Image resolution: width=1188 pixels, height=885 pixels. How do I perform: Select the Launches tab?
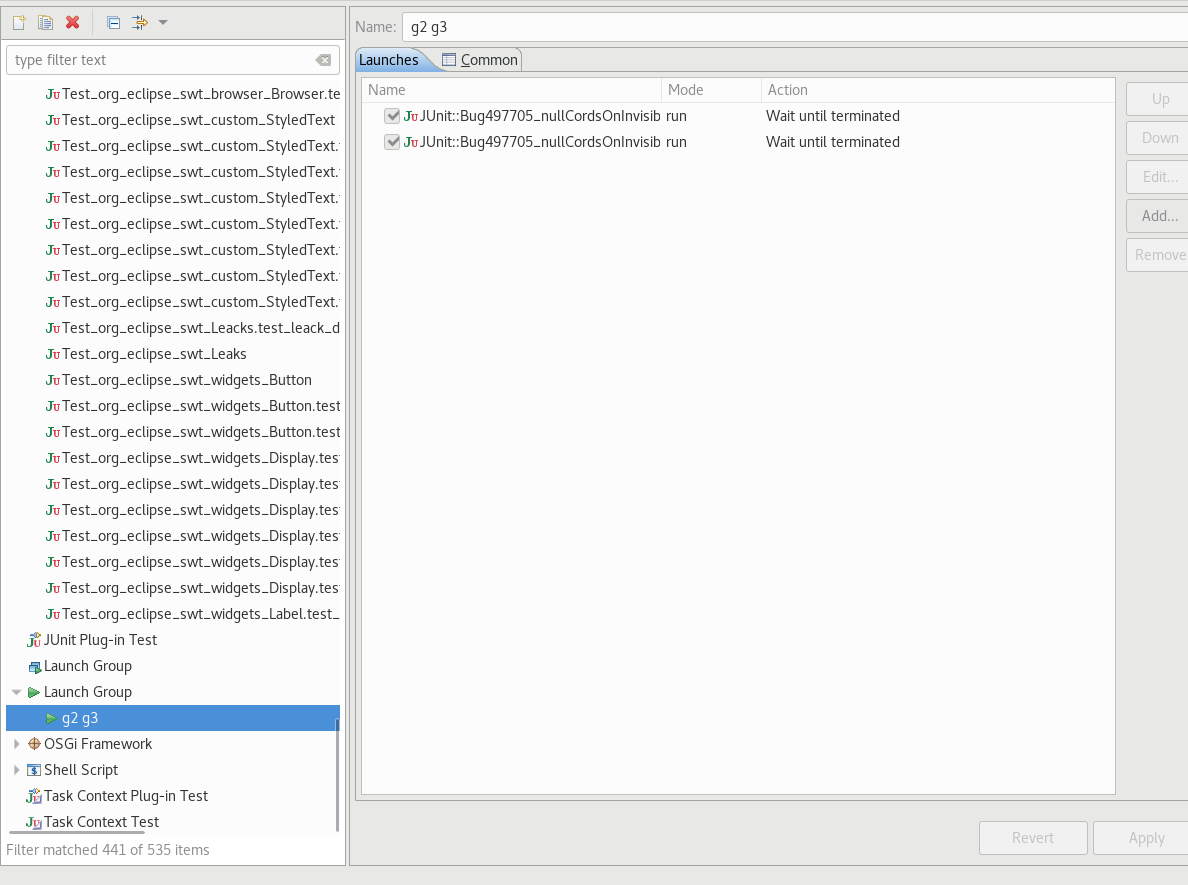(389, 60)
